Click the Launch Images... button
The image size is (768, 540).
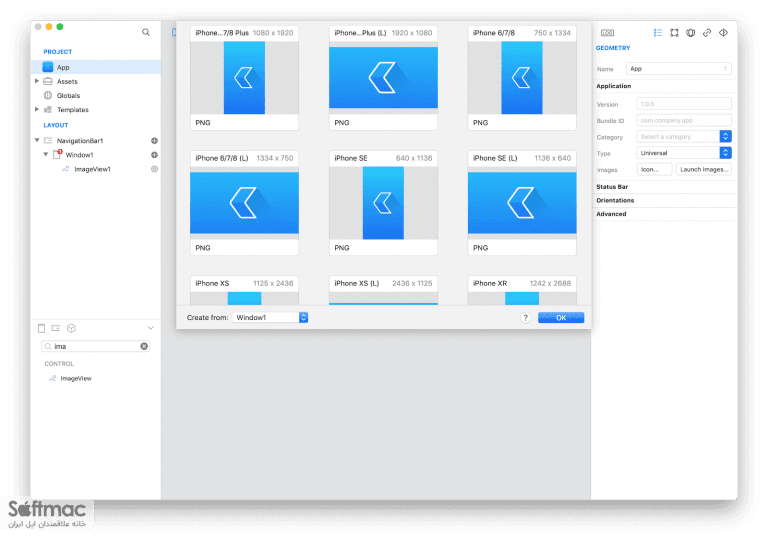tap(704, 170)
